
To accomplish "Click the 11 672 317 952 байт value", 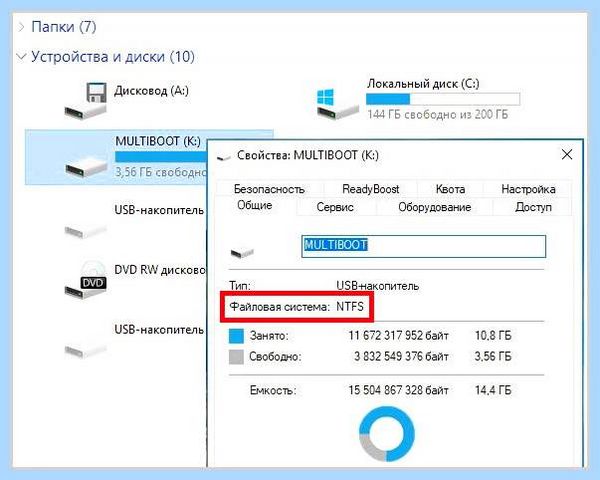I will (398, 336).
